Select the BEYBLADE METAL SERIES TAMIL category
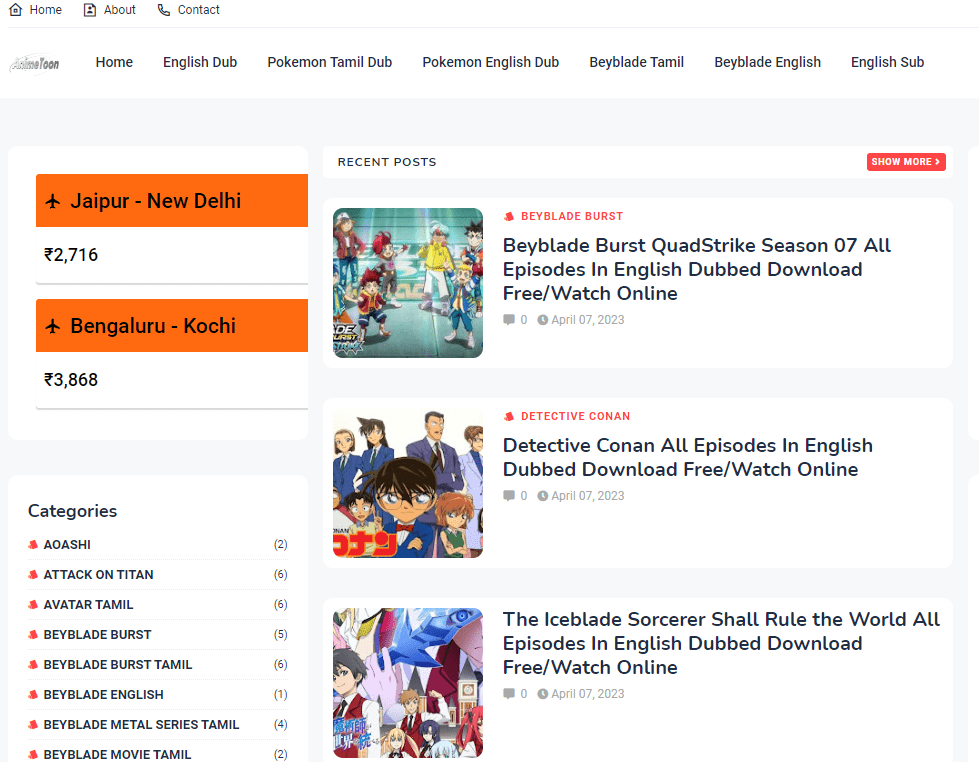 (x=141, y=725)
